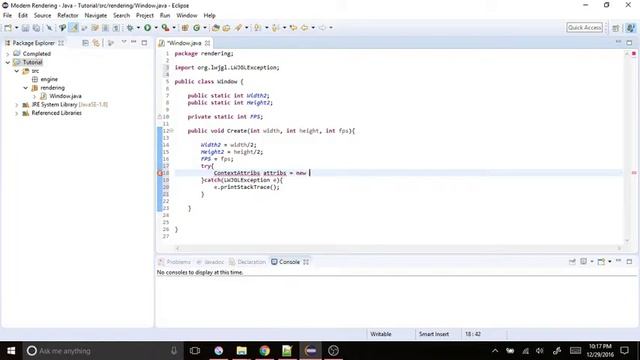Click the green Run button icon
640x360 pixels.
tap(147, 28)
